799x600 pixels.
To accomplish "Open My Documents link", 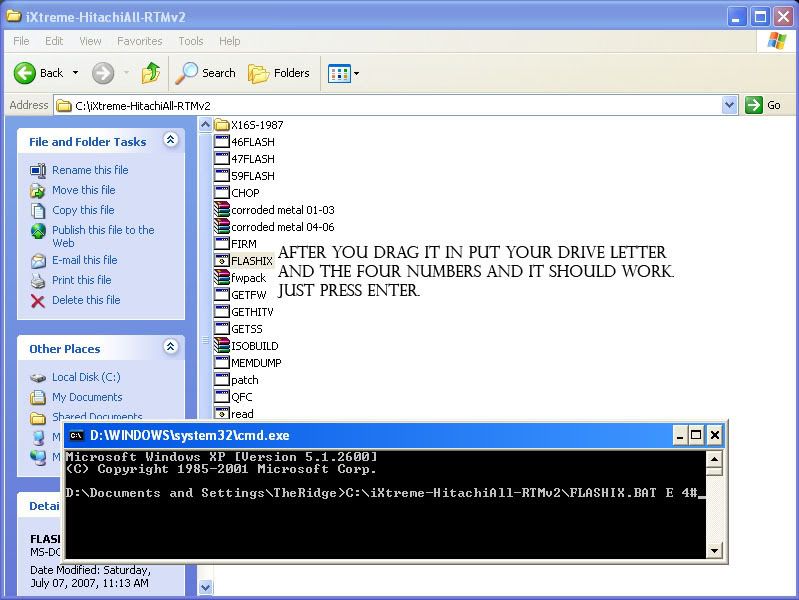I will coord(87,397).
